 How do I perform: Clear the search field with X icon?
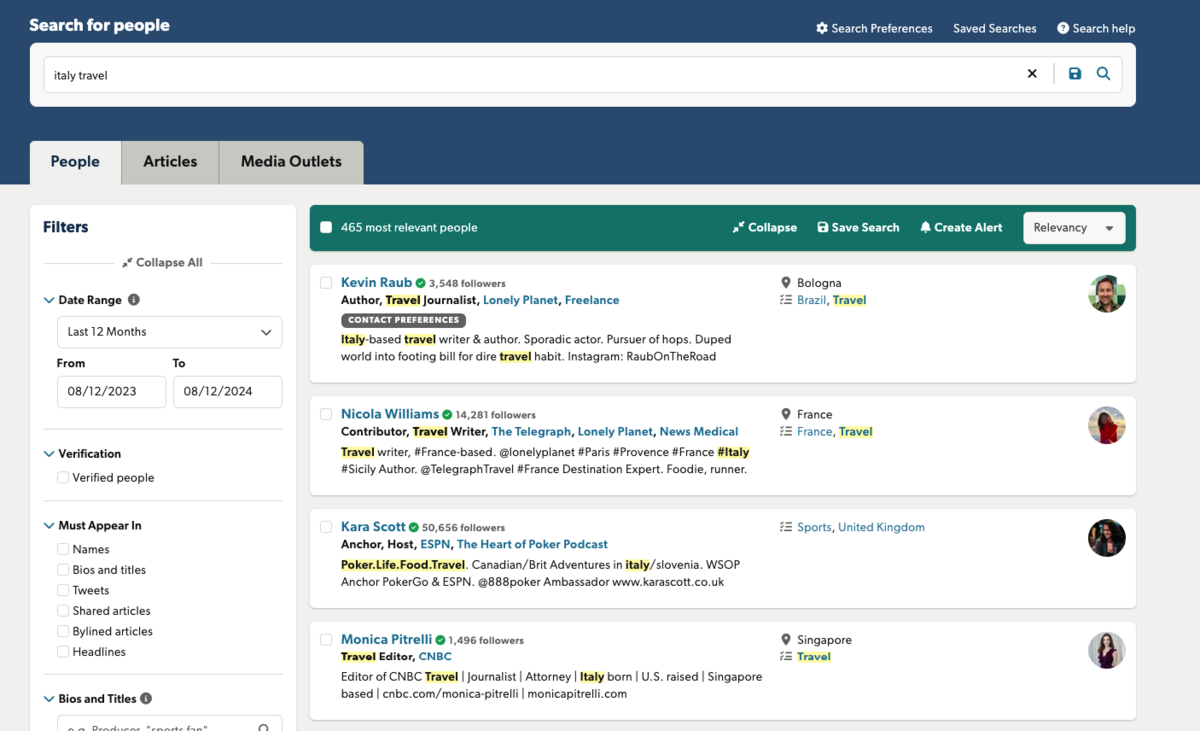click(x=1032, y=74)
